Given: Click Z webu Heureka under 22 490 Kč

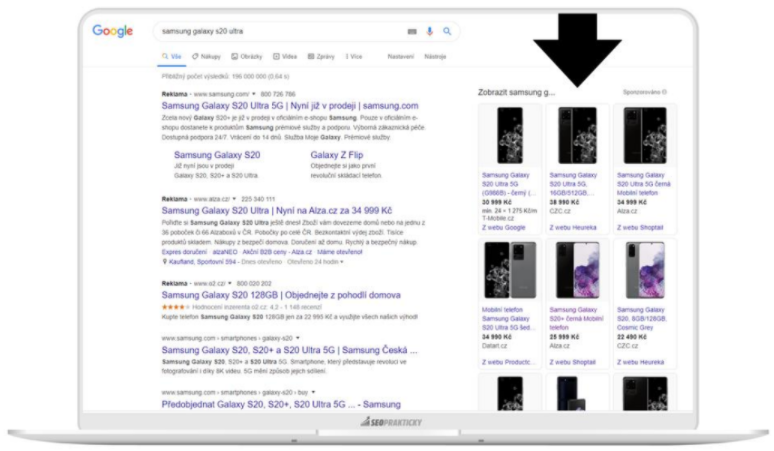Looking at the screenshot, I should coord(640,363).
